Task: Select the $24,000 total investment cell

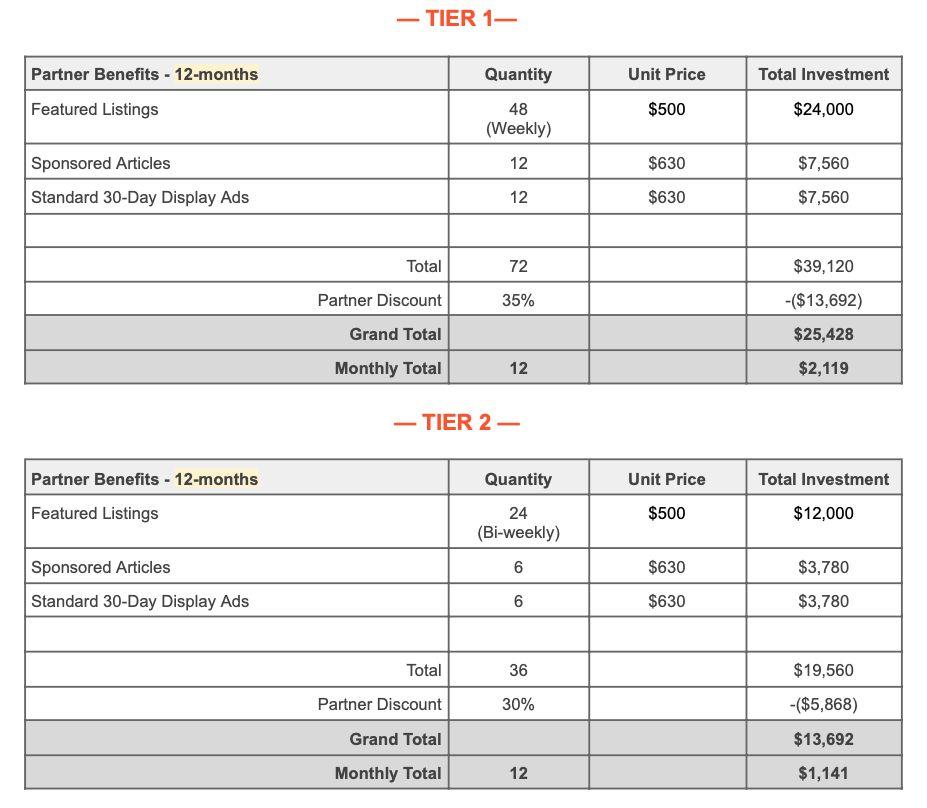Action: point(824,117)
